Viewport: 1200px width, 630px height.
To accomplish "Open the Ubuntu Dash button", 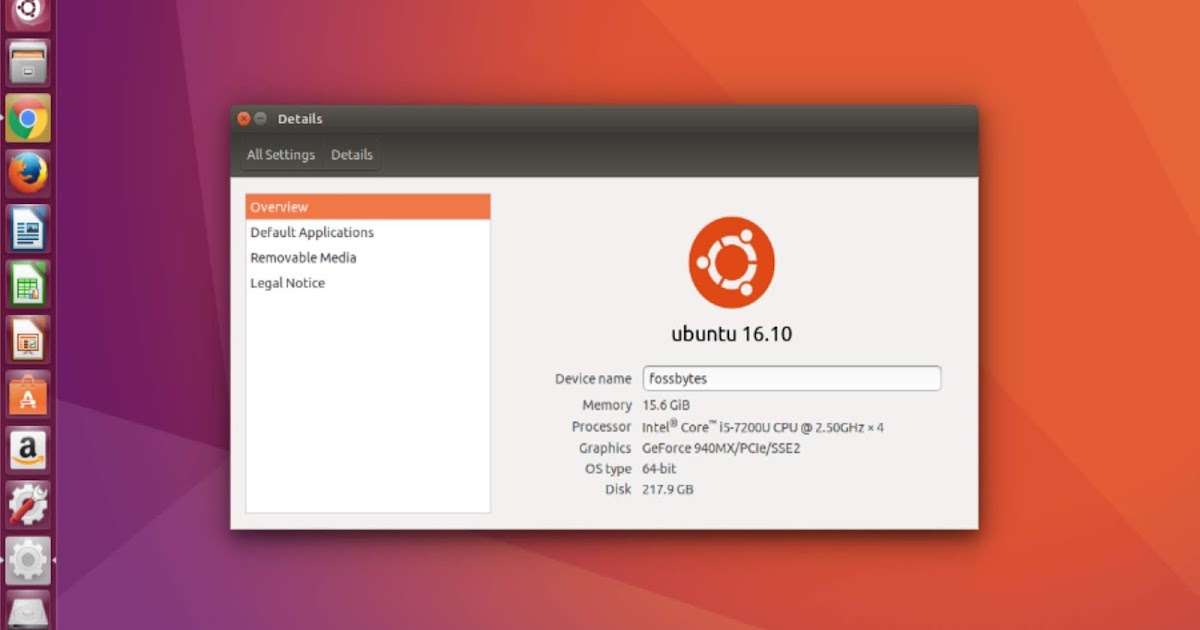I will click(28, 13).
